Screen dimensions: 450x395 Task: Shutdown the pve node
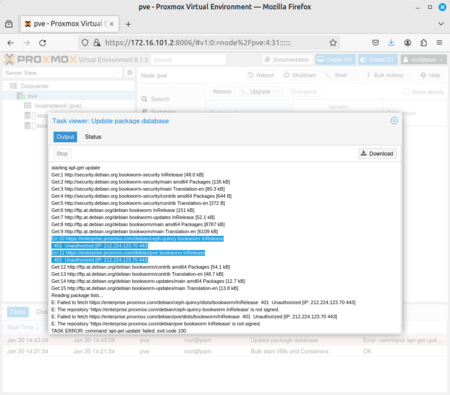click(300, 75)
